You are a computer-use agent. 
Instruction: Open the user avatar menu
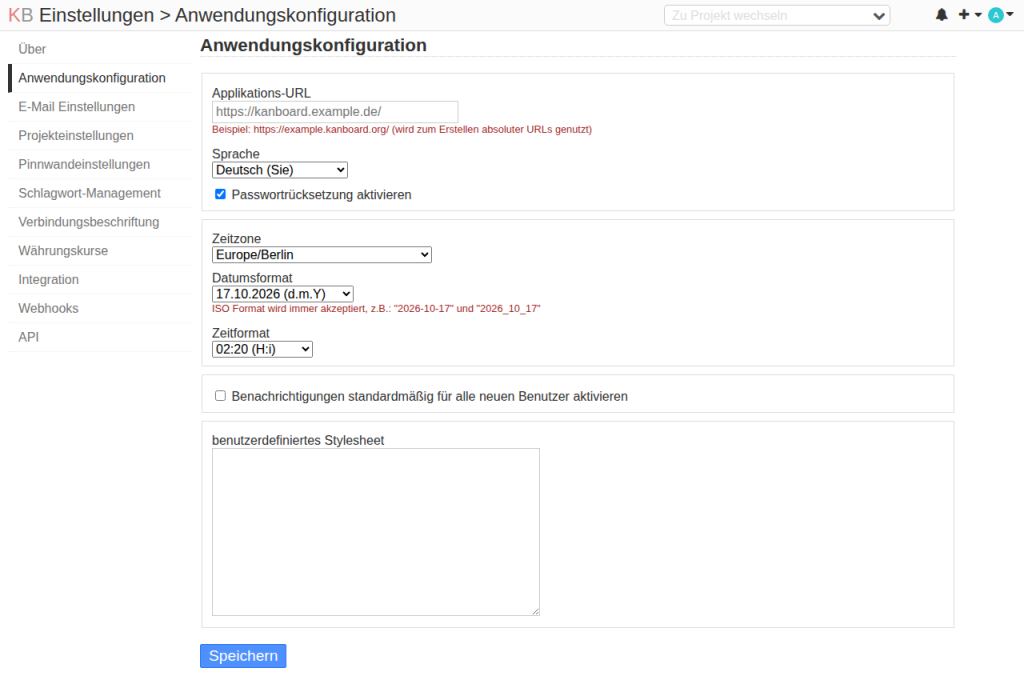(1000, 15)
